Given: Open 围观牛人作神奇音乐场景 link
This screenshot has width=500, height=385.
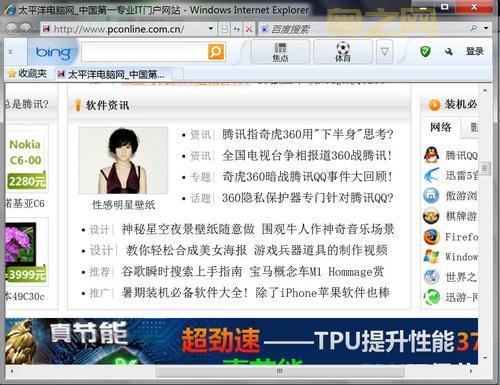Looking at the screenshot, I should (x=328, y=229).
